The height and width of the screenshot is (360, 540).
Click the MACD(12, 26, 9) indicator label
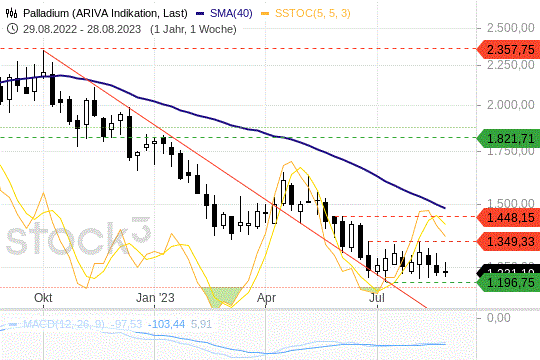(x=64, y=324)
